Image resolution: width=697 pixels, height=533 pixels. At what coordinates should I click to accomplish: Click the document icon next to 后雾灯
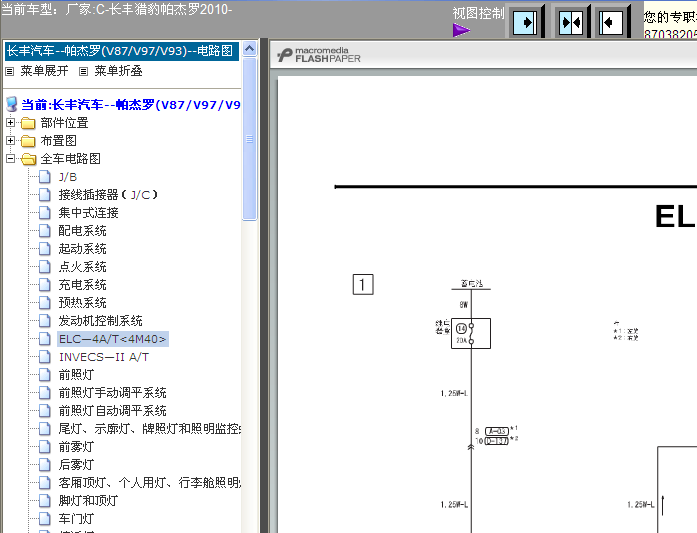coord(44,465)
